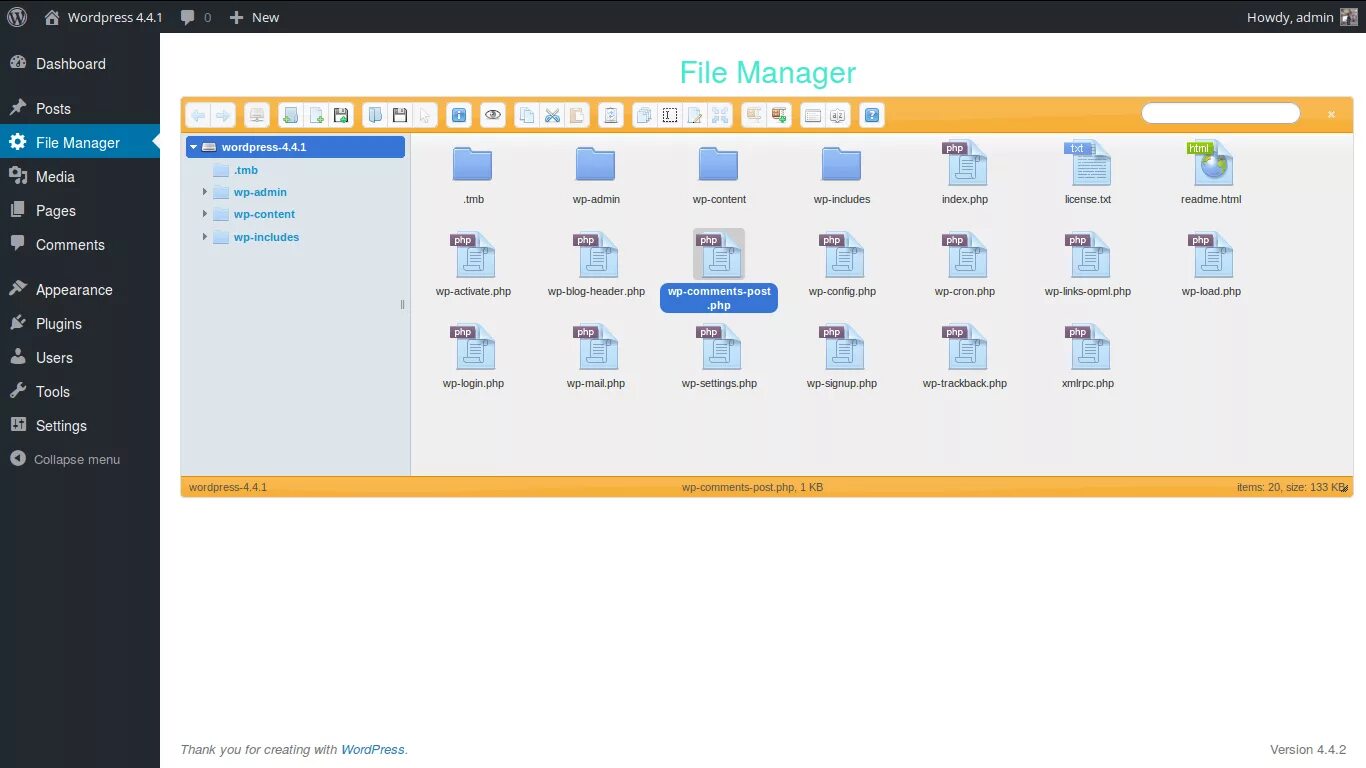Click the Copy toolbar icon
The image size is (1366, 768).
pos(527,115)
